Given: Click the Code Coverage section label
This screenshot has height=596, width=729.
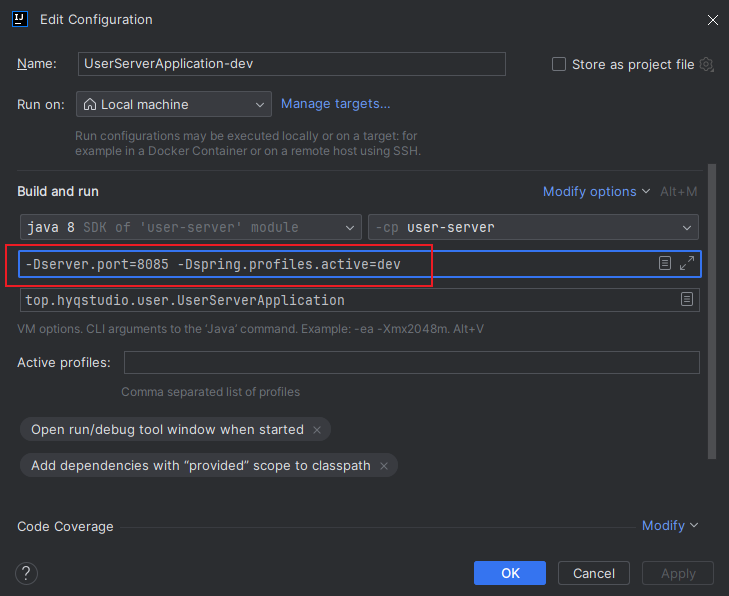Looking at the screenshot, I should pos(65,526).
